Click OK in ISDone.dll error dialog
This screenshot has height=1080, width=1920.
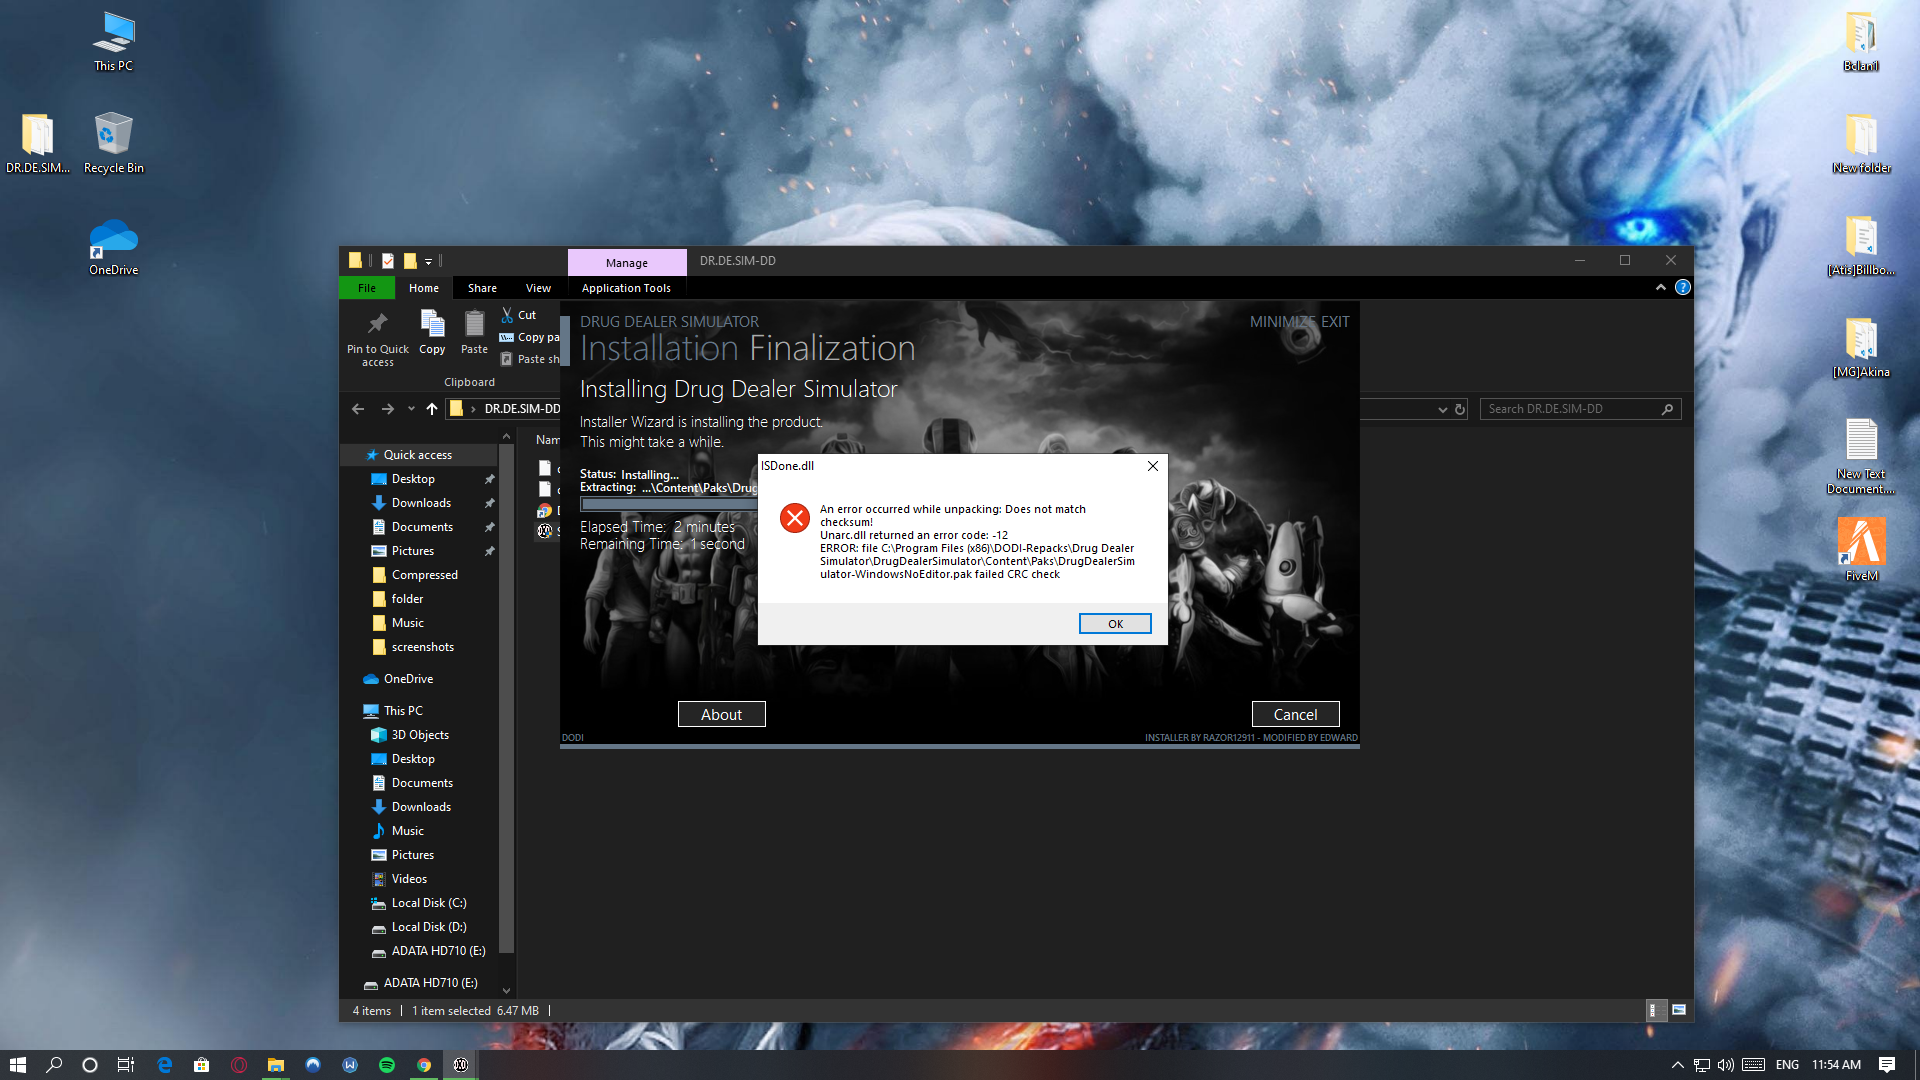1115,624
